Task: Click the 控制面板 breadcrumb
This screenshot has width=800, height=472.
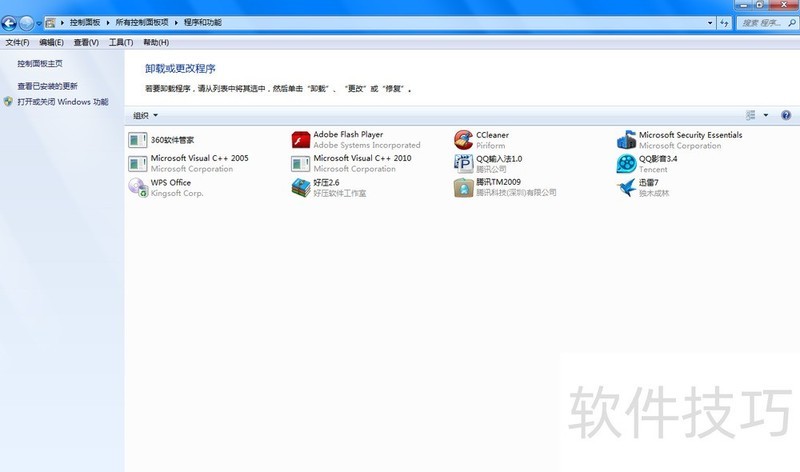Action: pos(85,22)
